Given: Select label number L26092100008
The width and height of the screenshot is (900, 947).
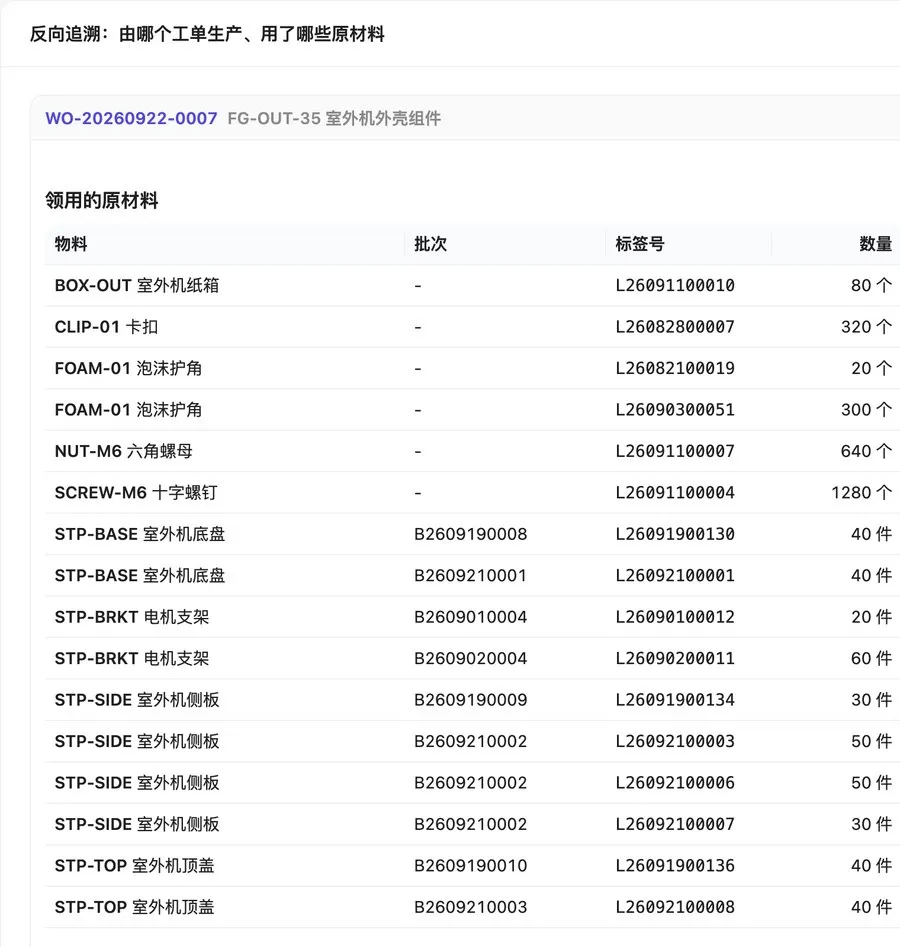Looking at the screenshot, I should pyautogui.click(x=675, y=907).
